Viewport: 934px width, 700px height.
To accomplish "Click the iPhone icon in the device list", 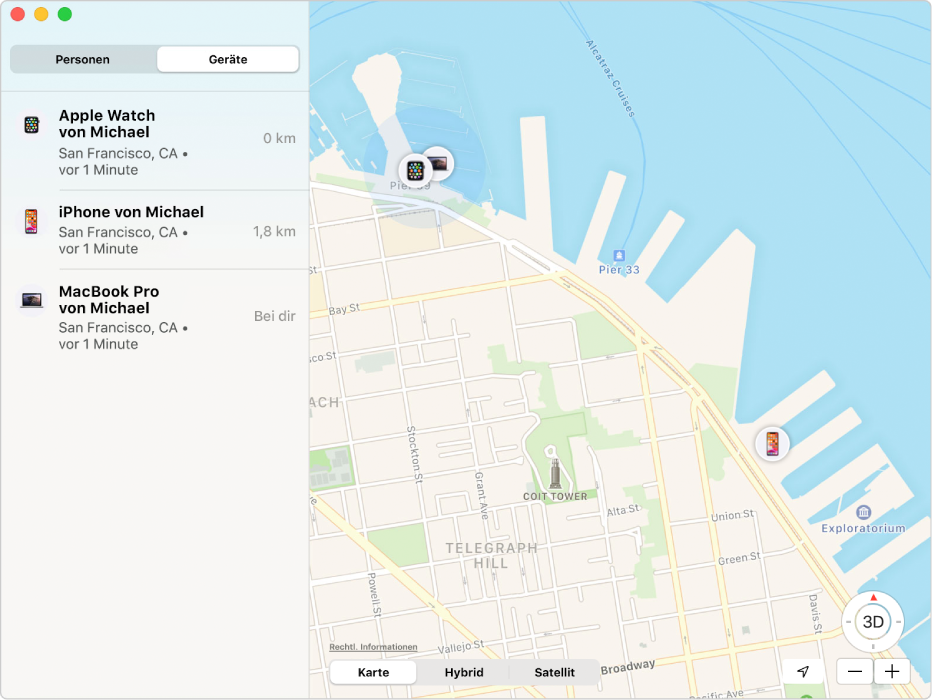I will coord(32,222).
